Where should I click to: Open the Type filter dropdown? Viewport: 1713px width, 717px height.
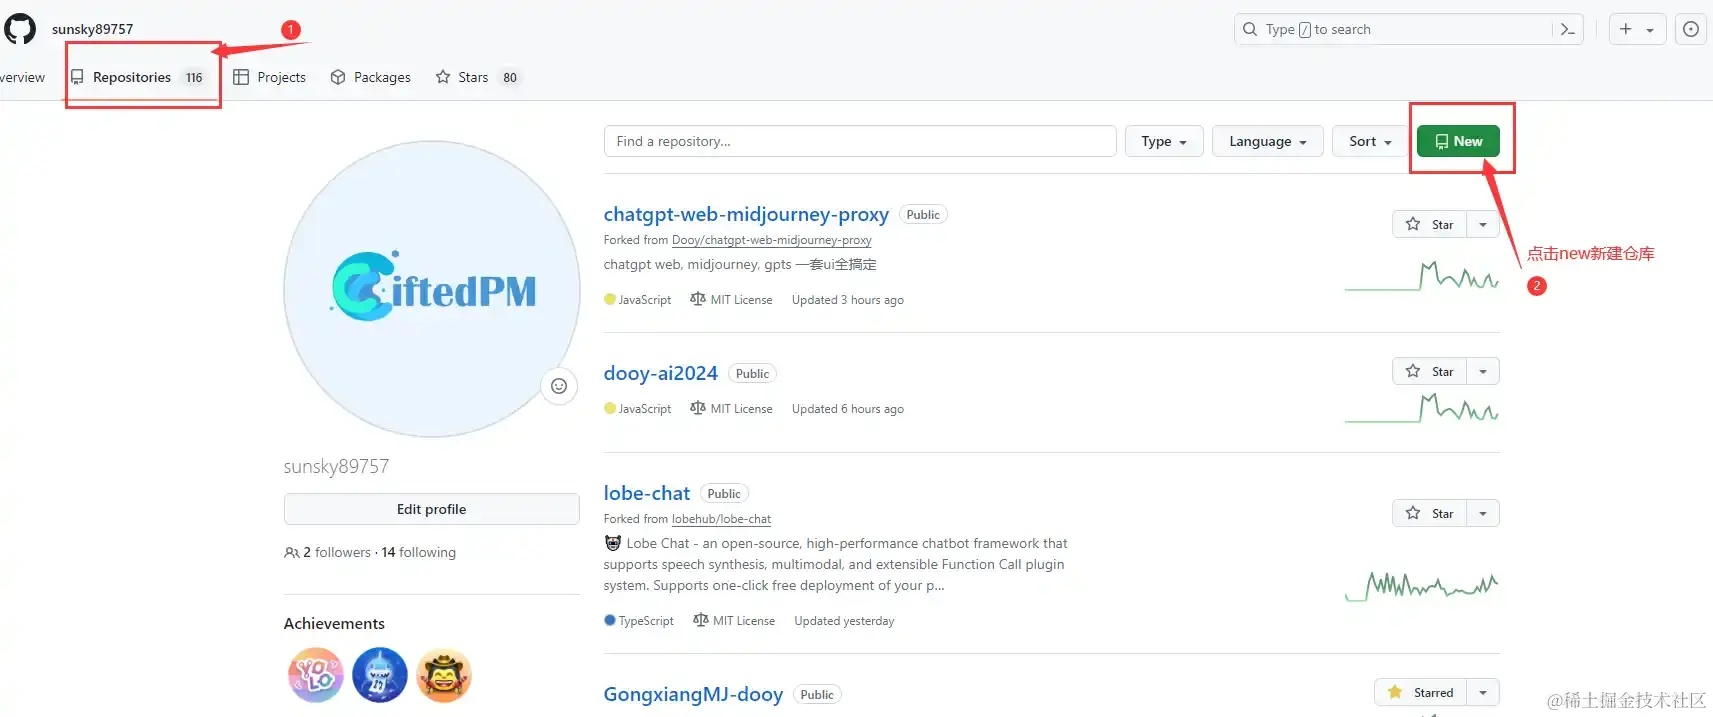coord(1164,141)
